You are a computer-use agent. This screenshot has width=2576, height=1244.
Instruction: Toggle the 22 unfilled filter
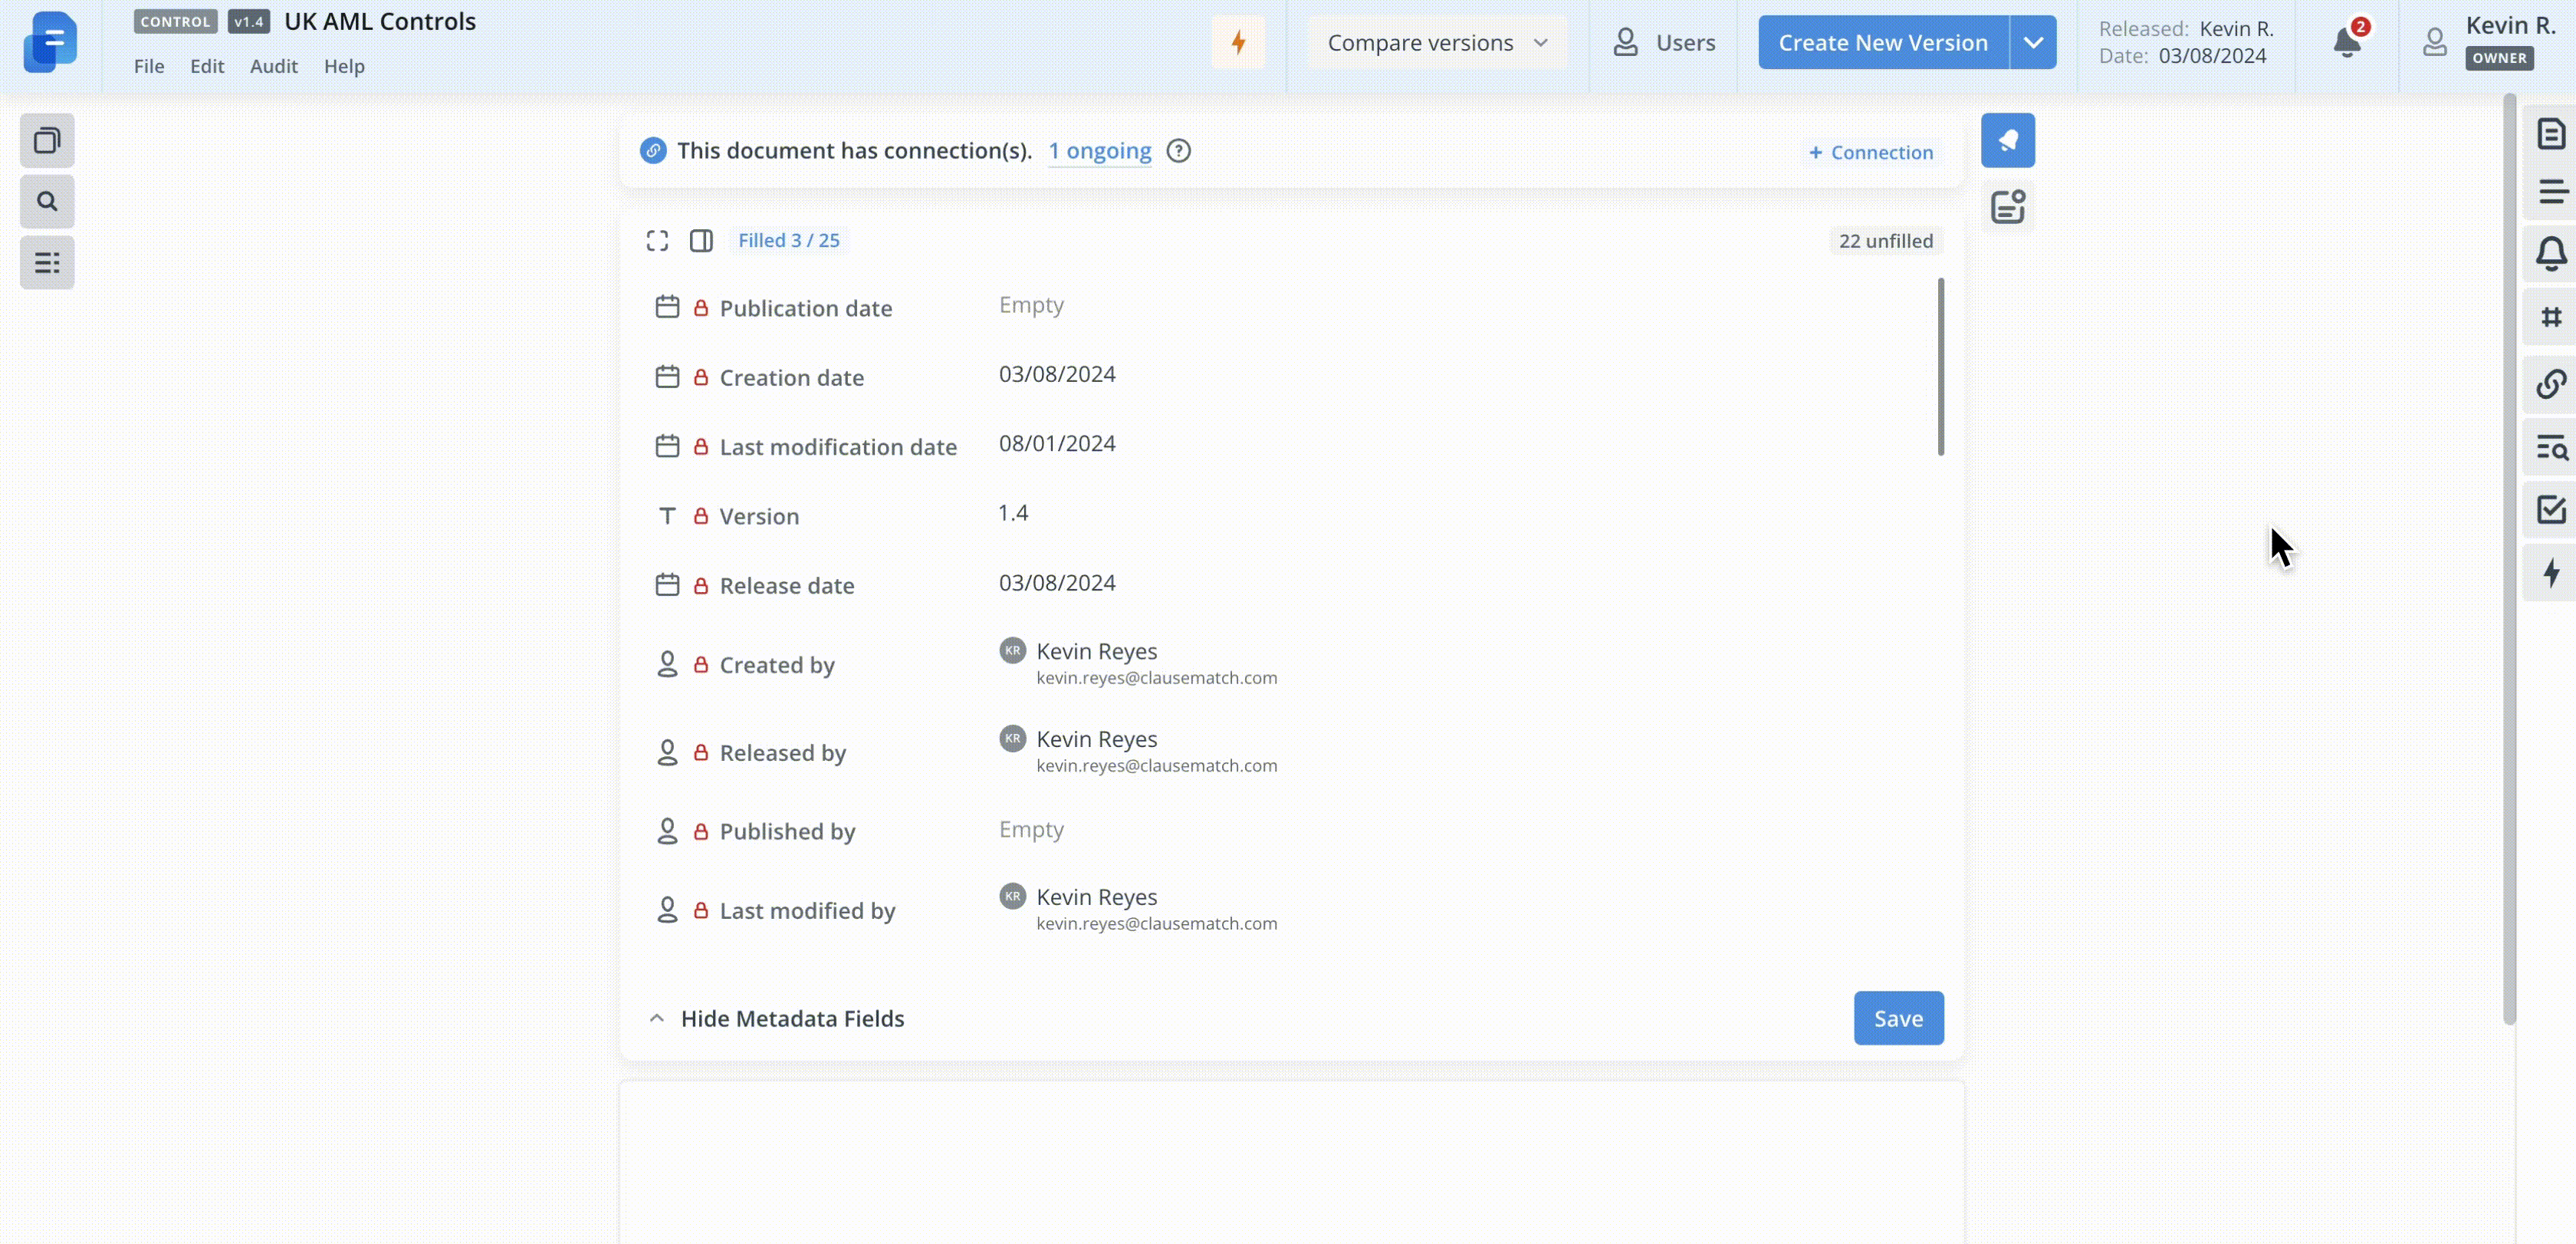(1885, 241)
